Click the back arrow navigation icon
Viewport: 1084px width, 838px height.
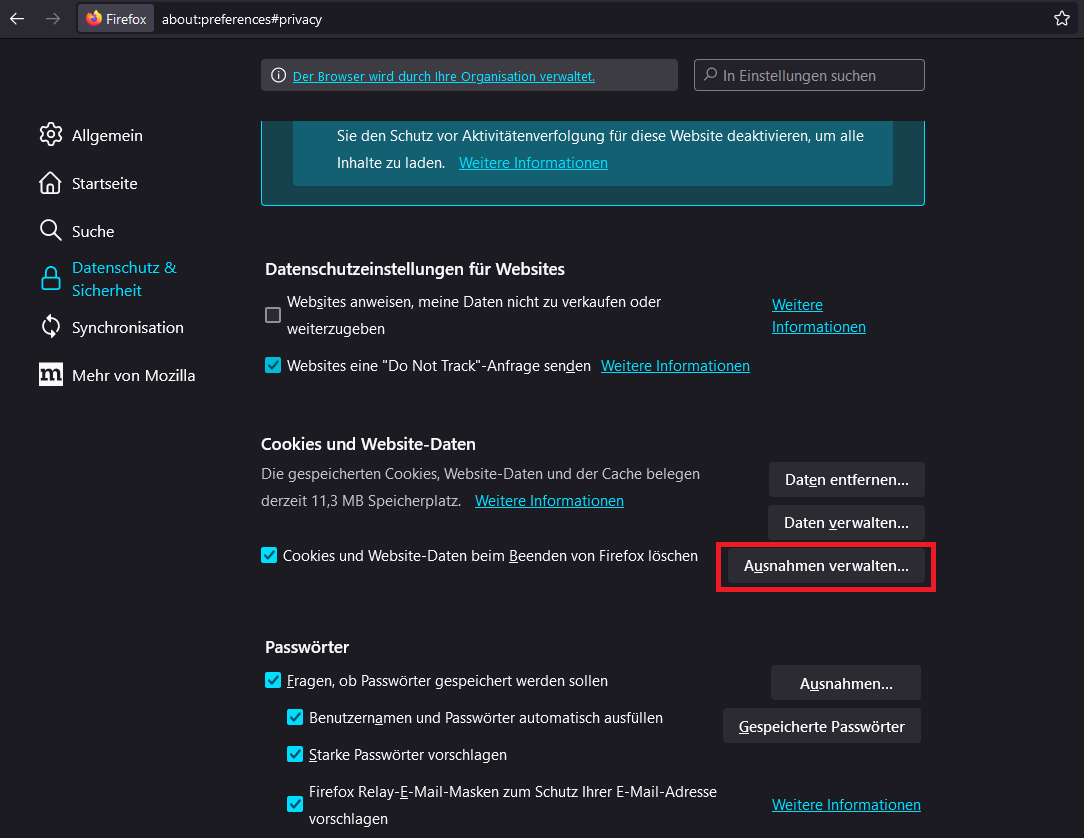[17, 19]
